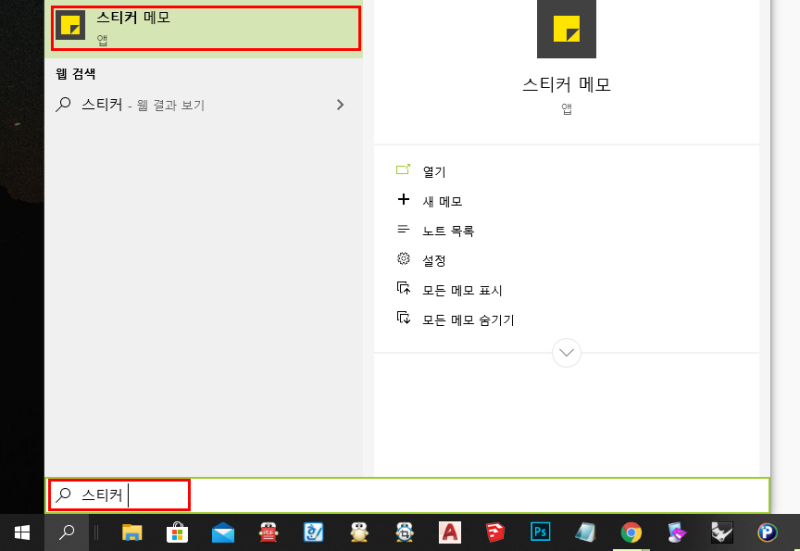Open the 스티커 메모 app search result

pyautogui.click(x=206, y=28)
